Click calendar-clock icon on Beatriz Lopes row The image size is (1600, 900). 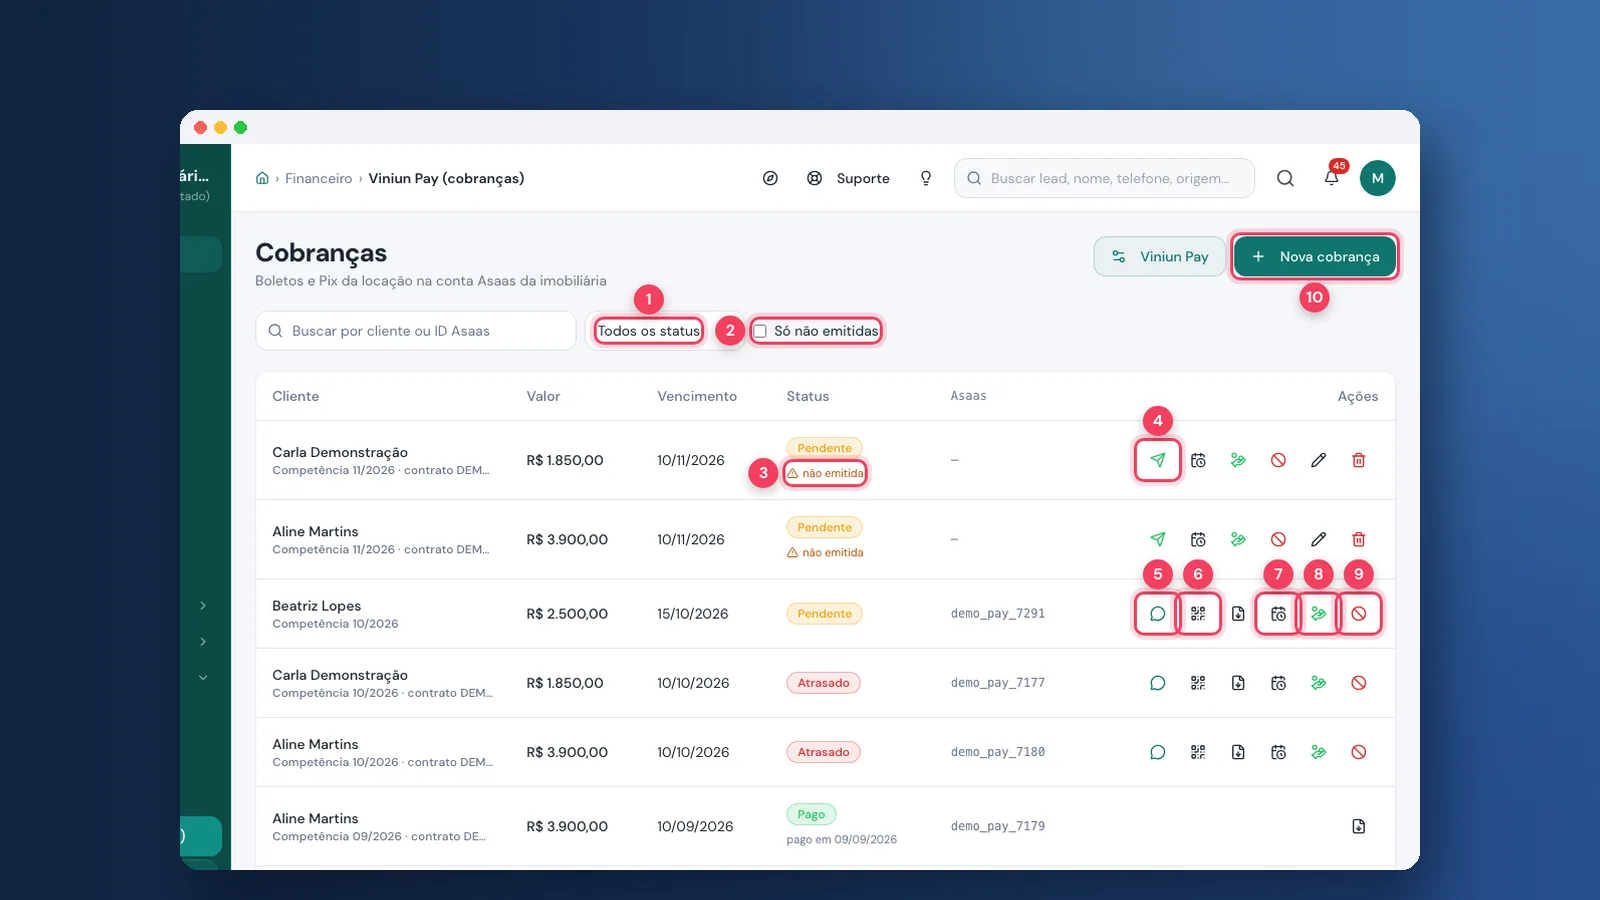point(1278,614)
